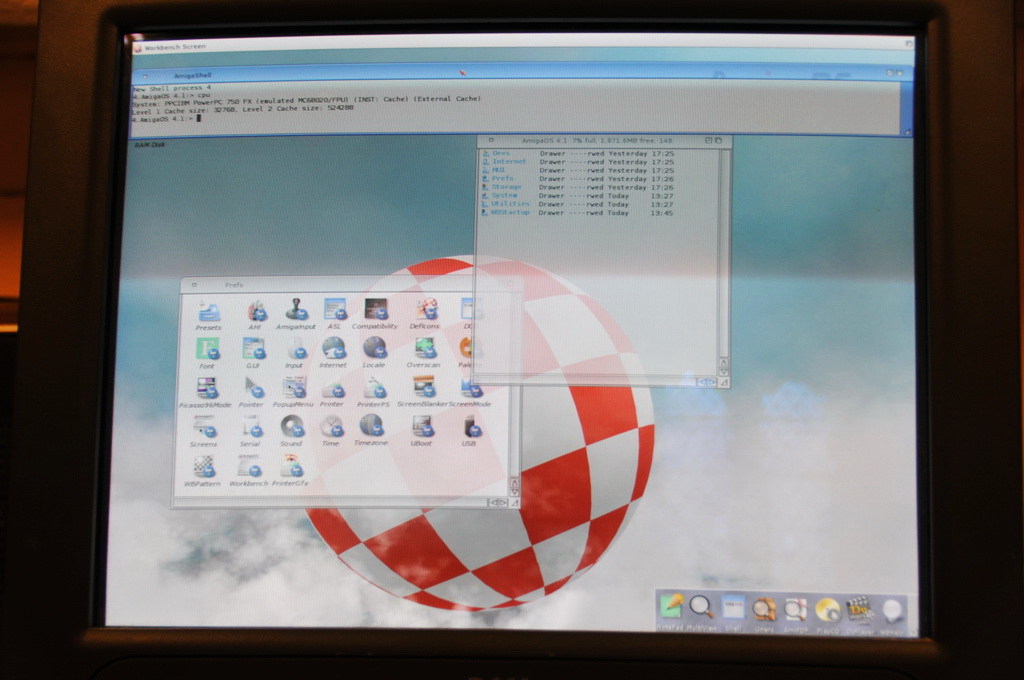The height and width of the screenshot is (680, 1024).
Task: Select the Devs drawer row
Action: click(x=577, y=154)
